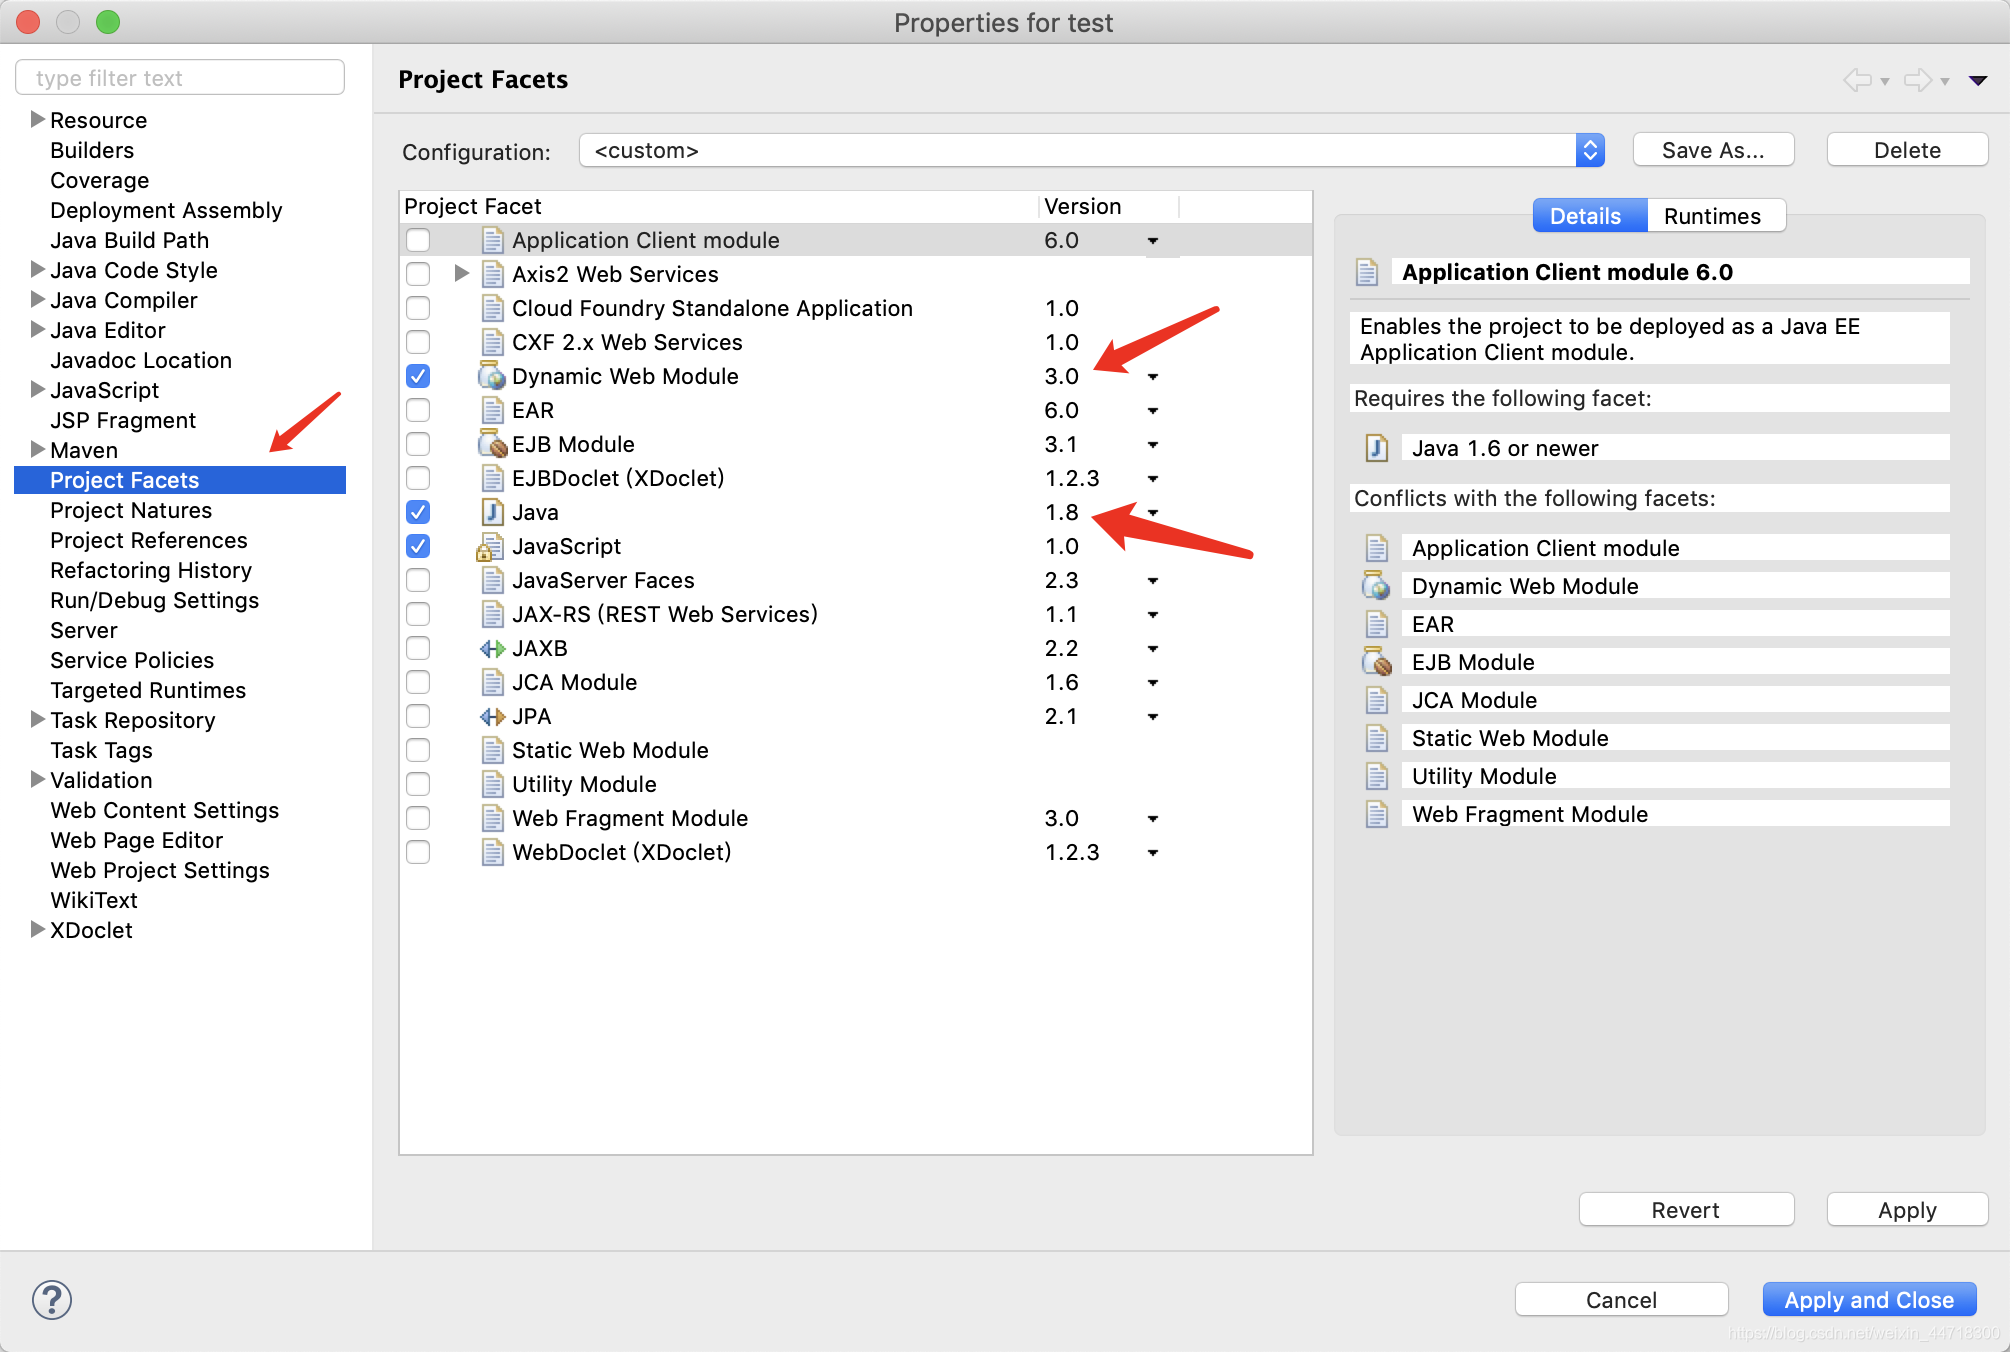Uncheck the Dynamic Web Module checkbox
This screenshot has width=2010, height=1352.
coord(418,376)
